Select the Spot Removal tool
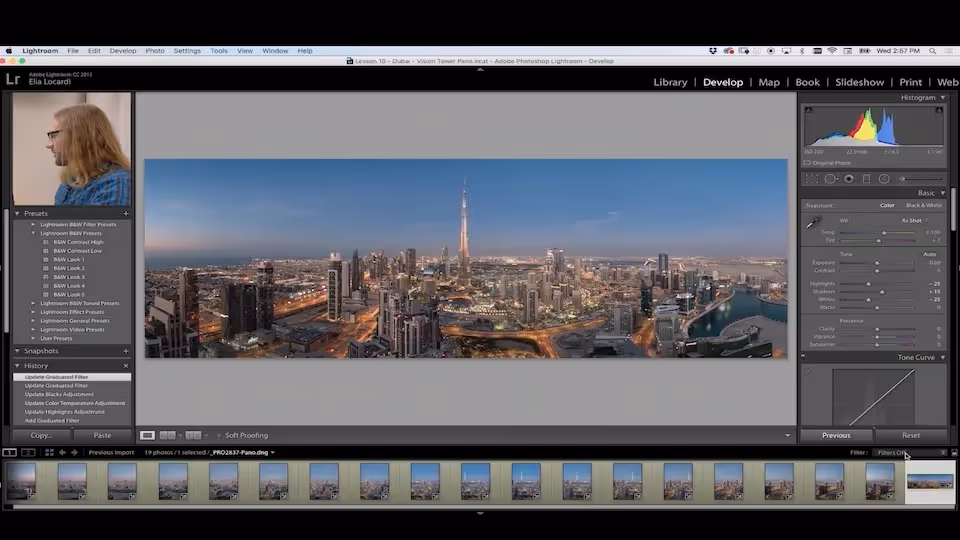Viewport: 960px width, 540px height. (830, 179)
